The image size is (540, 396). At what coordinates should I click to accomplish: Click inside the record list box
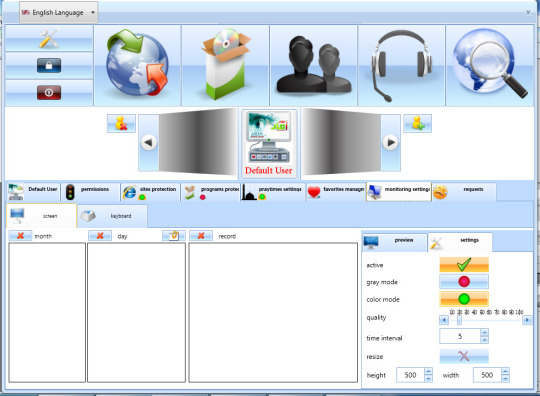tap(273, 313)
